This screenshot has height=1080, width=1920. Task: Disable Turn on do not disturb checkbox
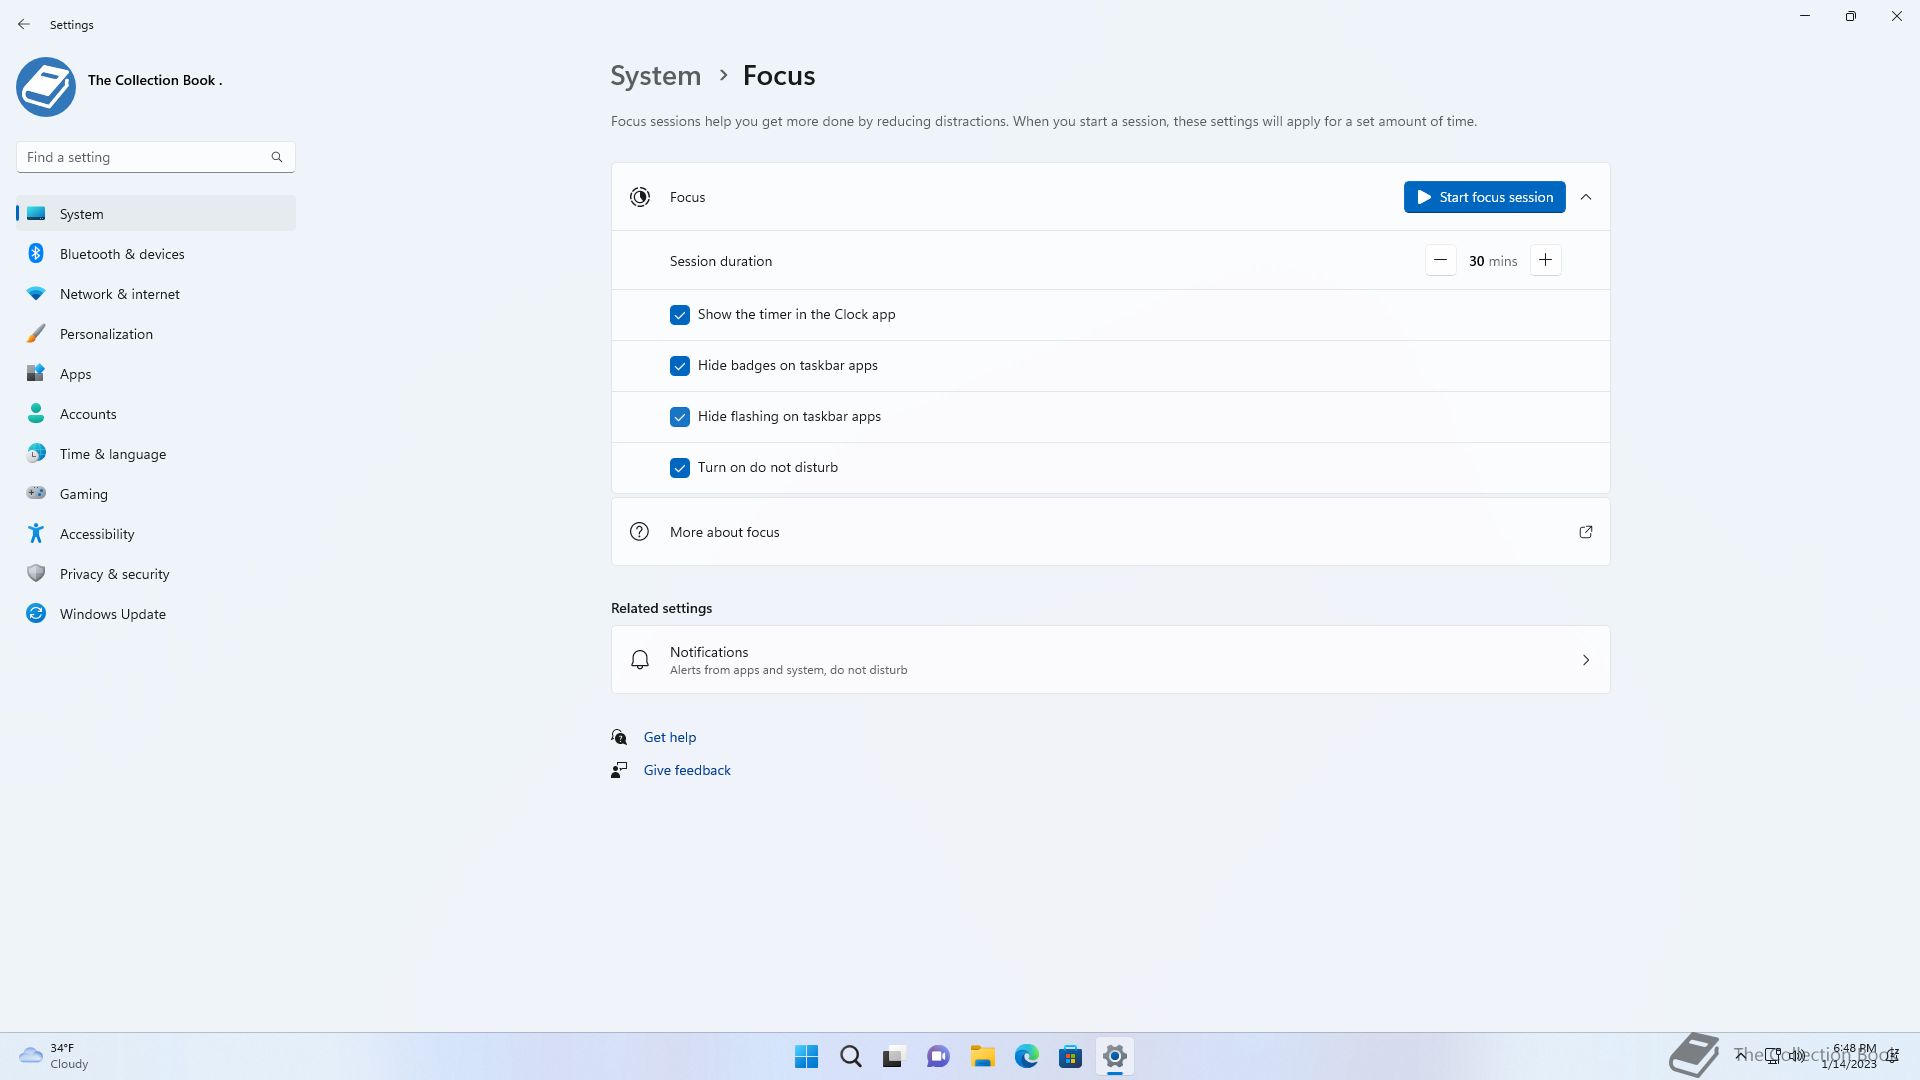pyautogui.click(x=680, y=468)
